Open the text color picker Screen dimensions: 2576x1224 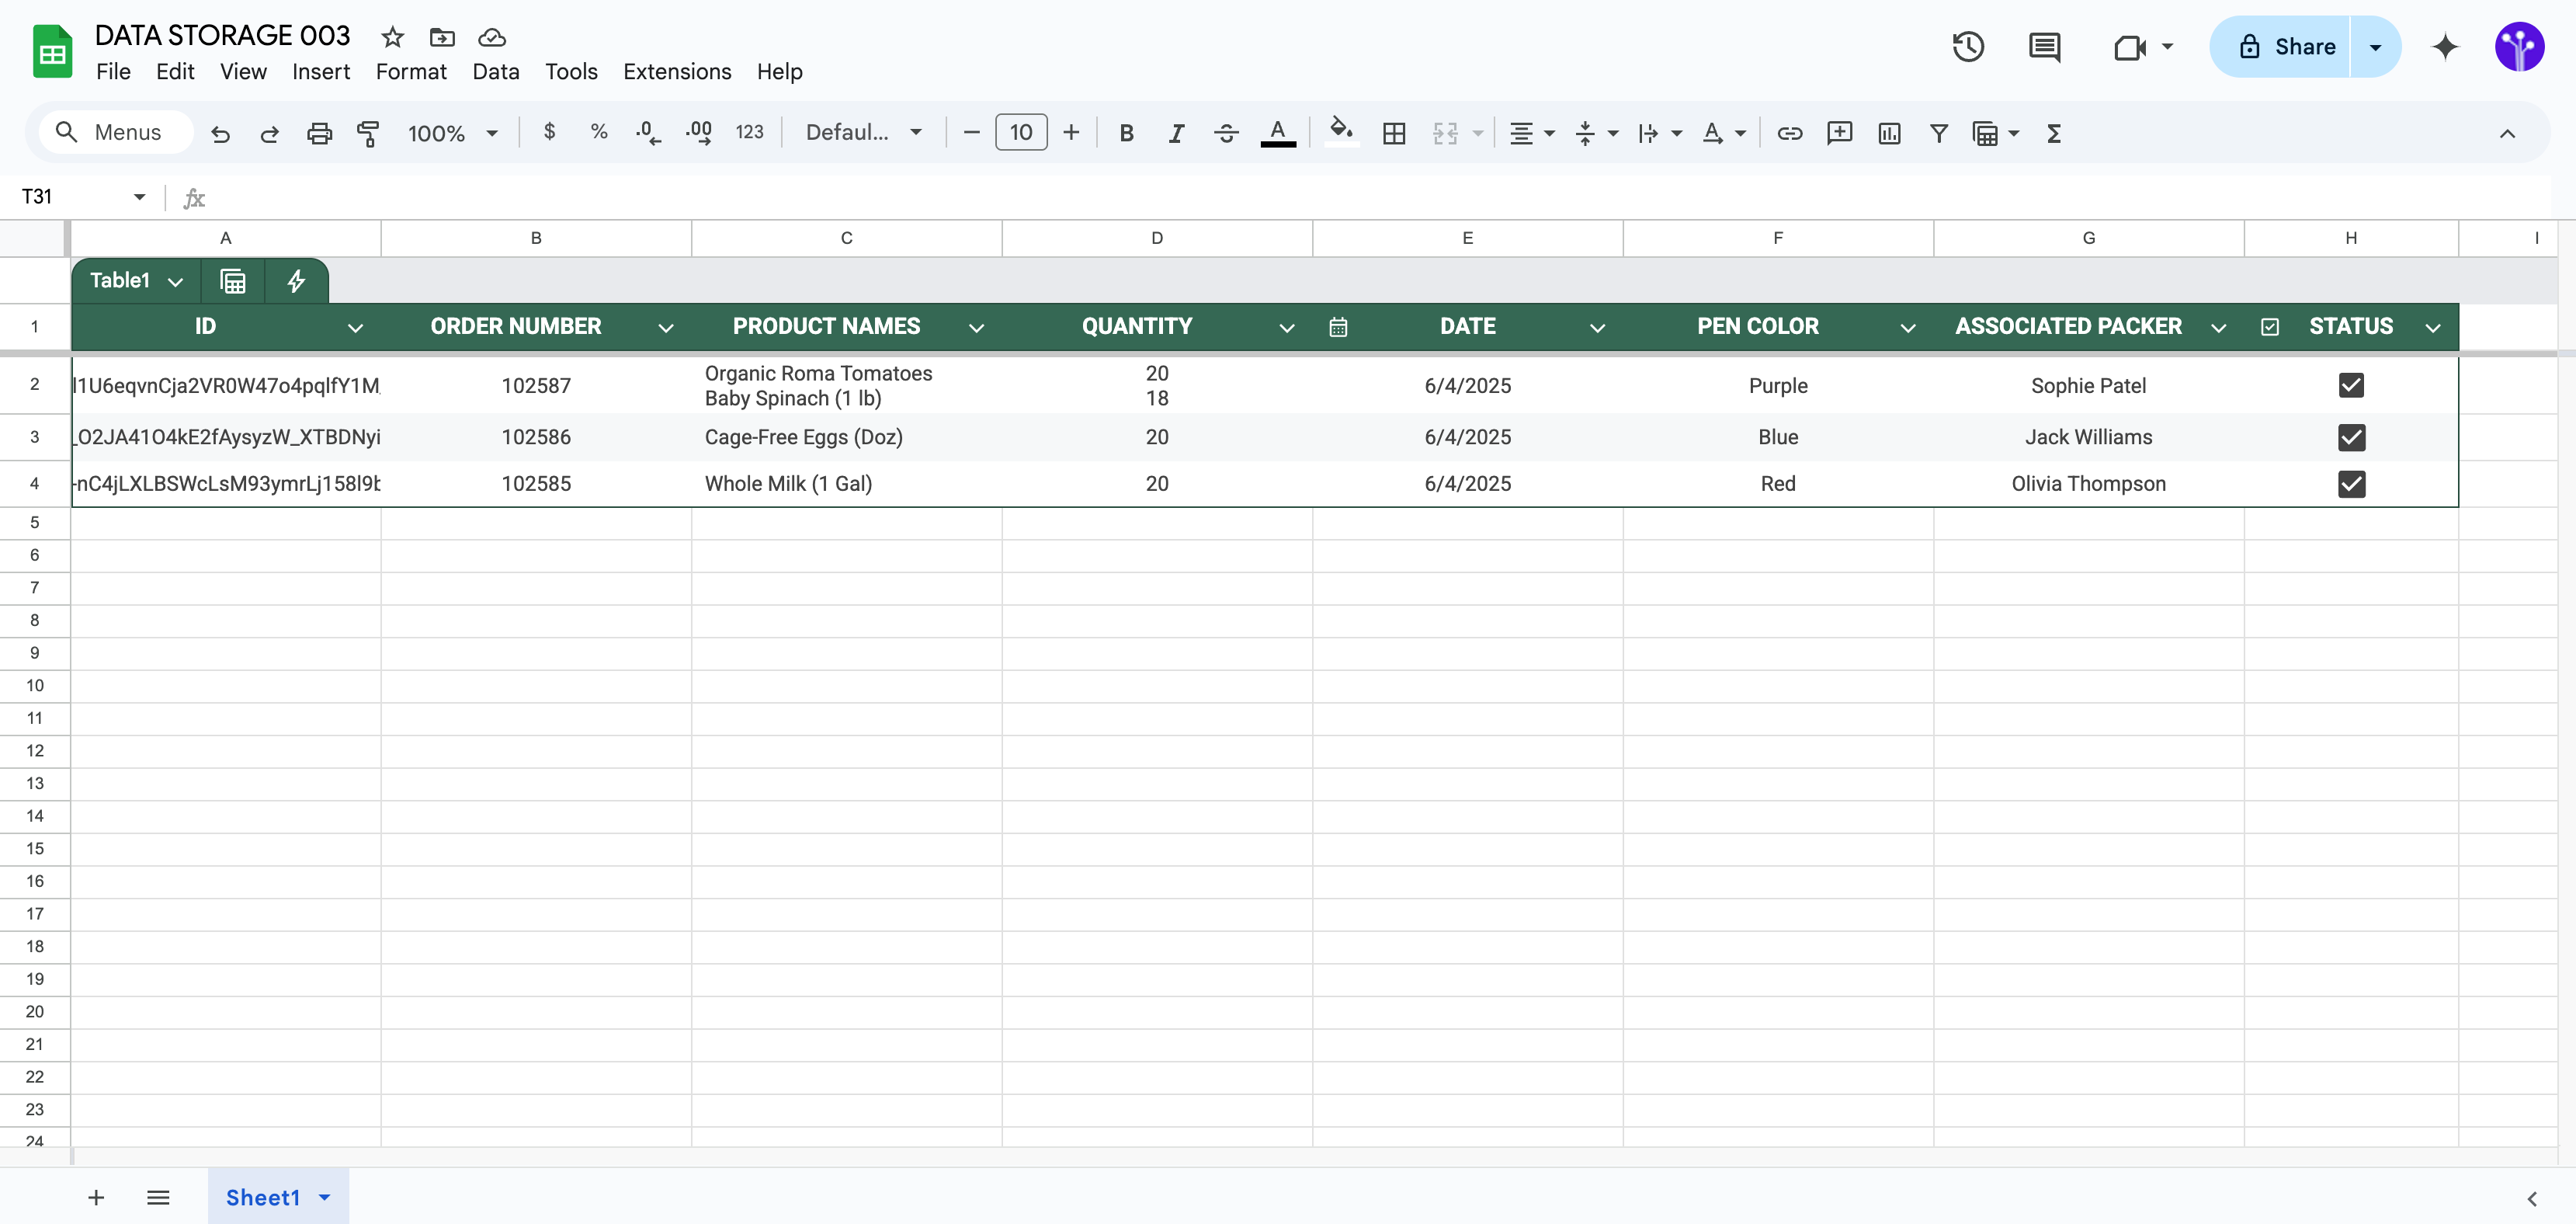[1277, 133]
